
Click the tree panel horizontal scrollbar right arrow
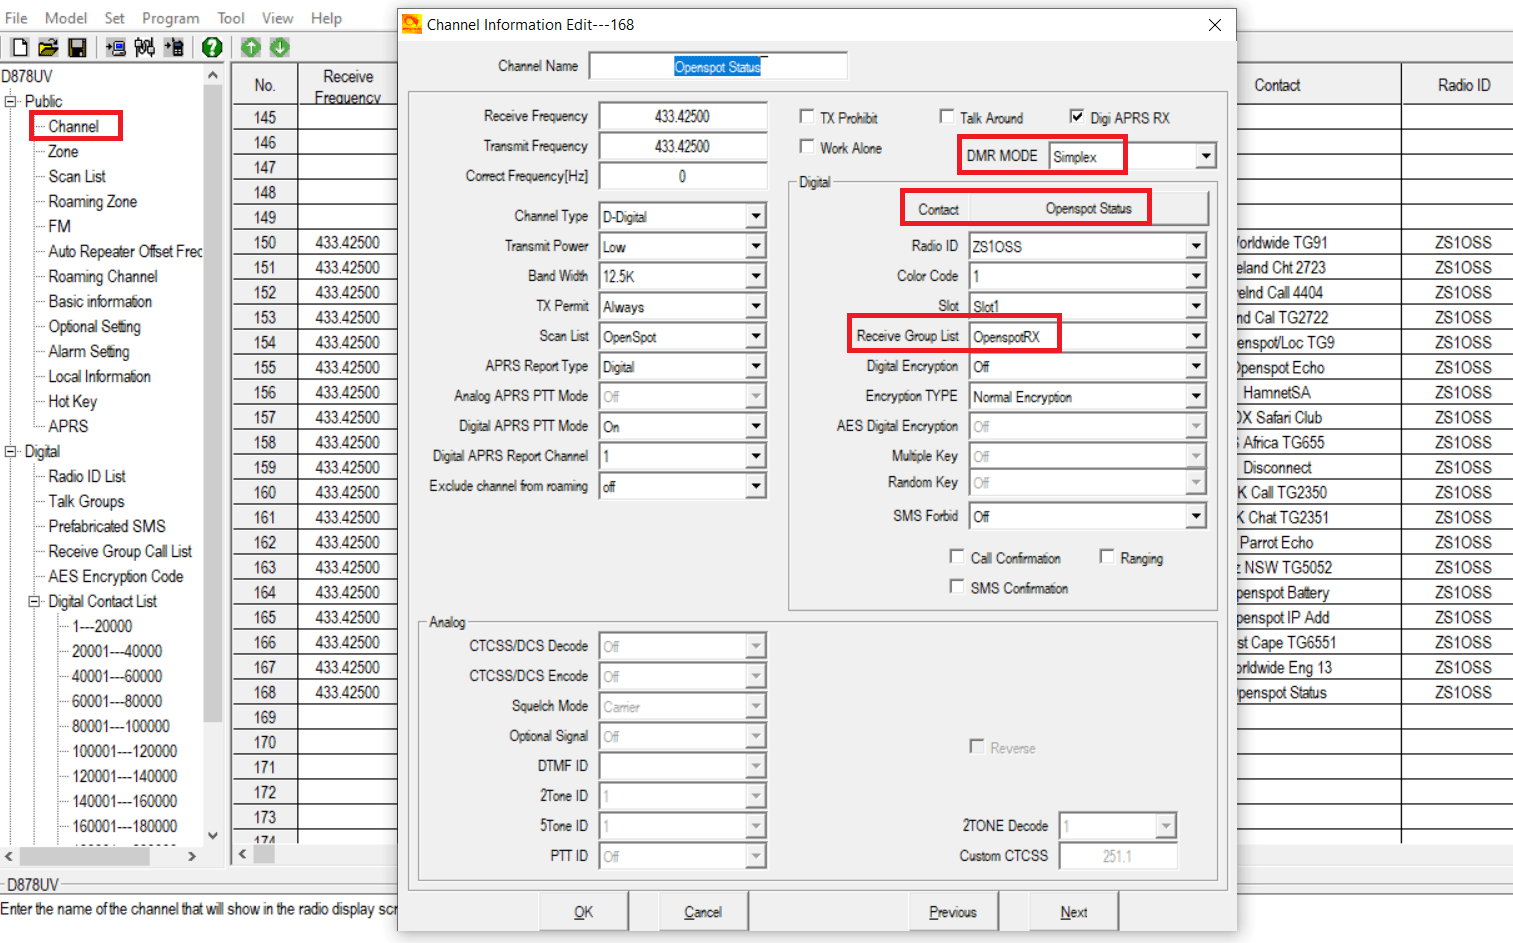[x=192, y=856]
